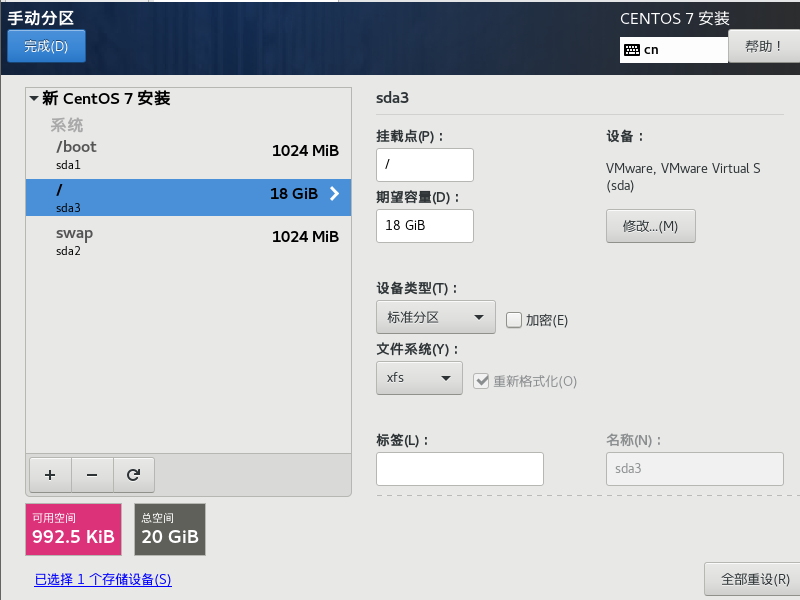Screen dimensions: 800x600
Task: Click the 挂载点 mount point input field
Action: (x=424, y=165)
